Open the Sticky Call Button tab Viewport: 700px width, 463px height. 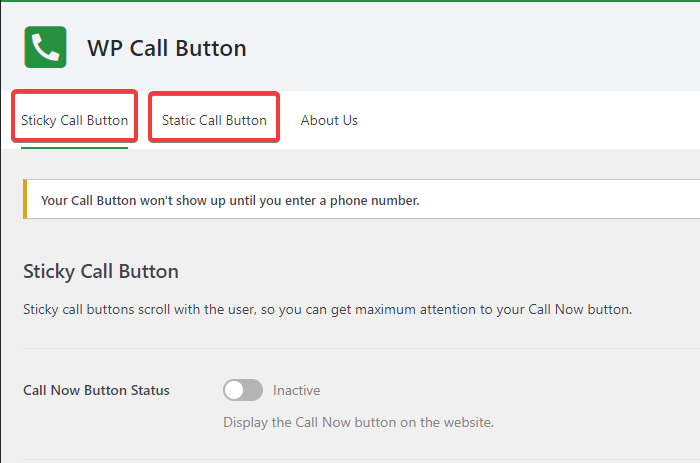click(x=75, y=120)
